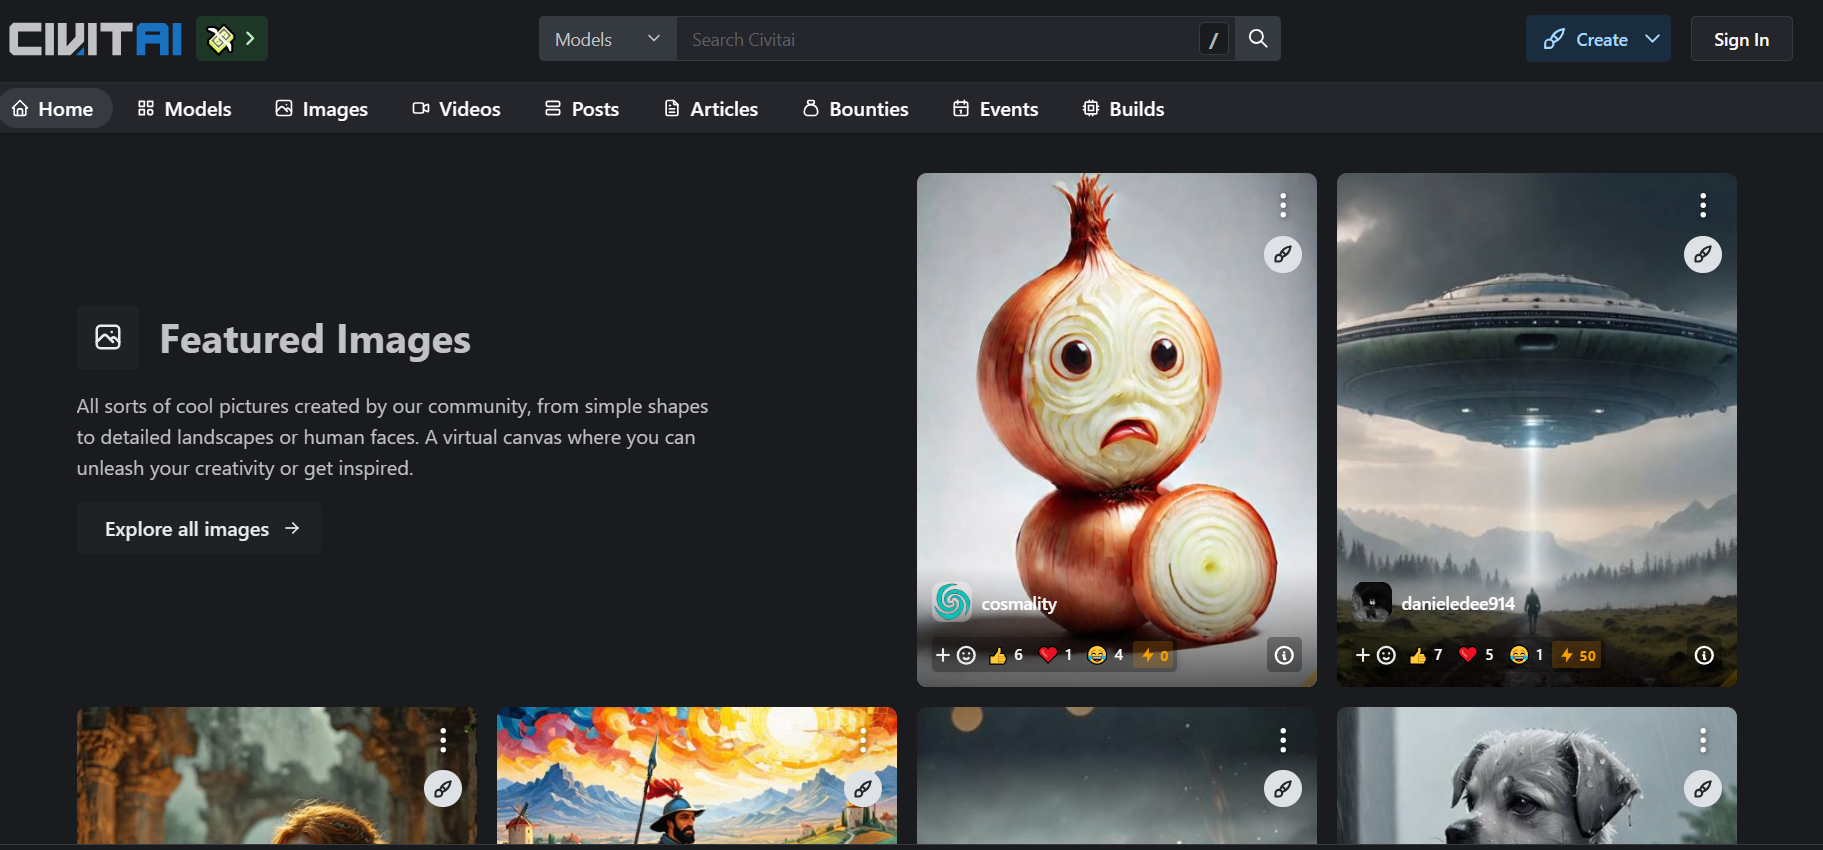The height and width of the screenshot is (850, 1823).
Task: Open the Create dropdown
Action: (1598, 39)
